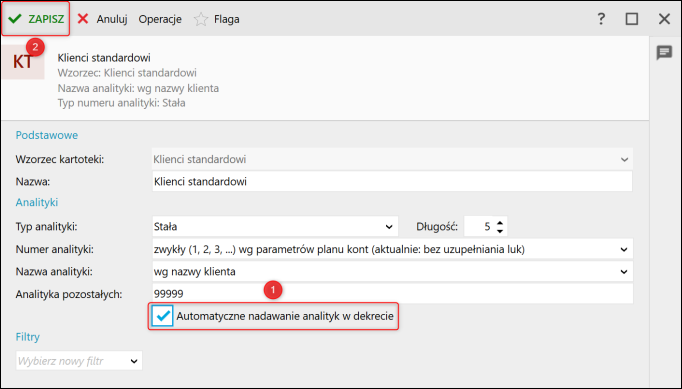
Task: Expand the Nazwa analityki dropdown
Action: [x=624, y=272]
